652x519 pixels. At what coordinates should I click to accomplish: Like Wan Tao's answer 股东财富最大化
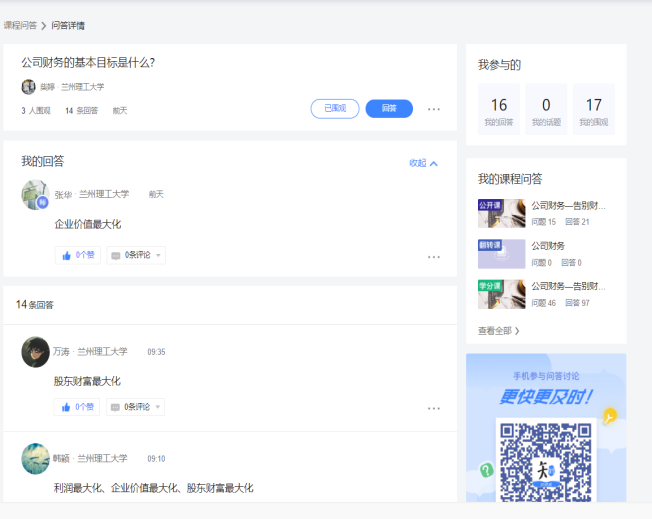pyautogui.click(x=78, y=407)
